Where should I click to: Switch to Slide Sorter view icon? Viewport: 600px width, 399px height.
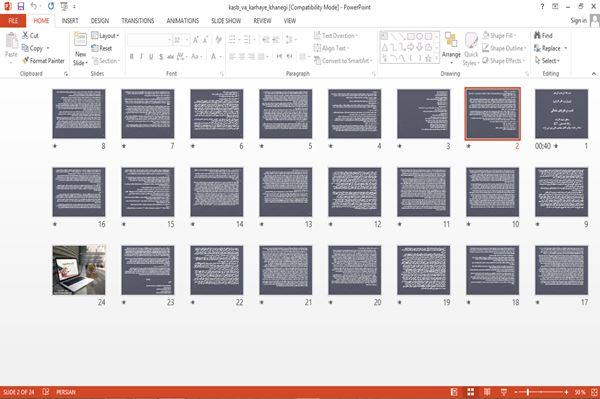(471, 392)
